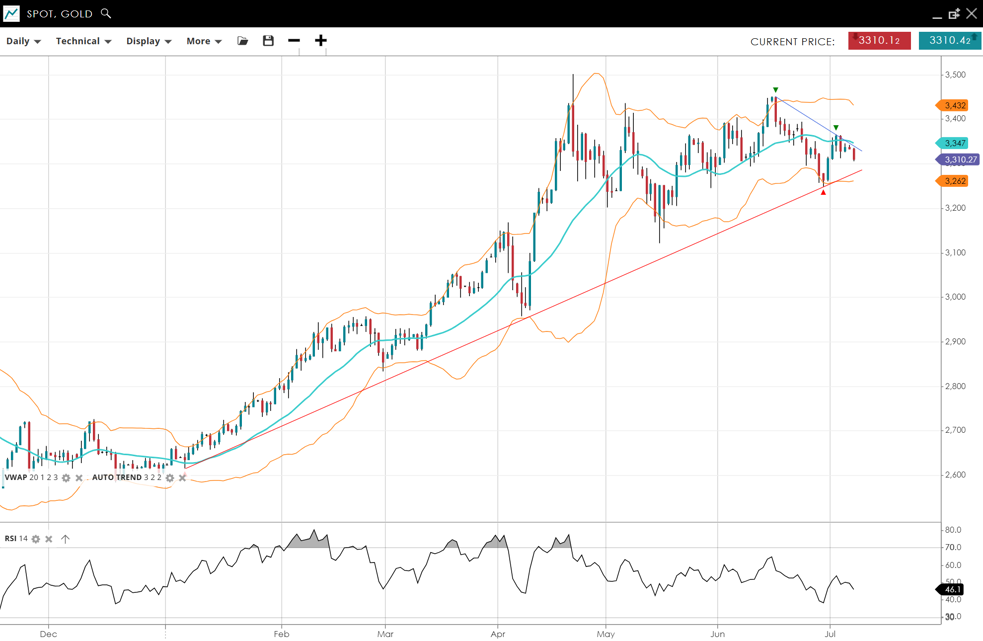Open the saved chart folder icon

point(242,41)
